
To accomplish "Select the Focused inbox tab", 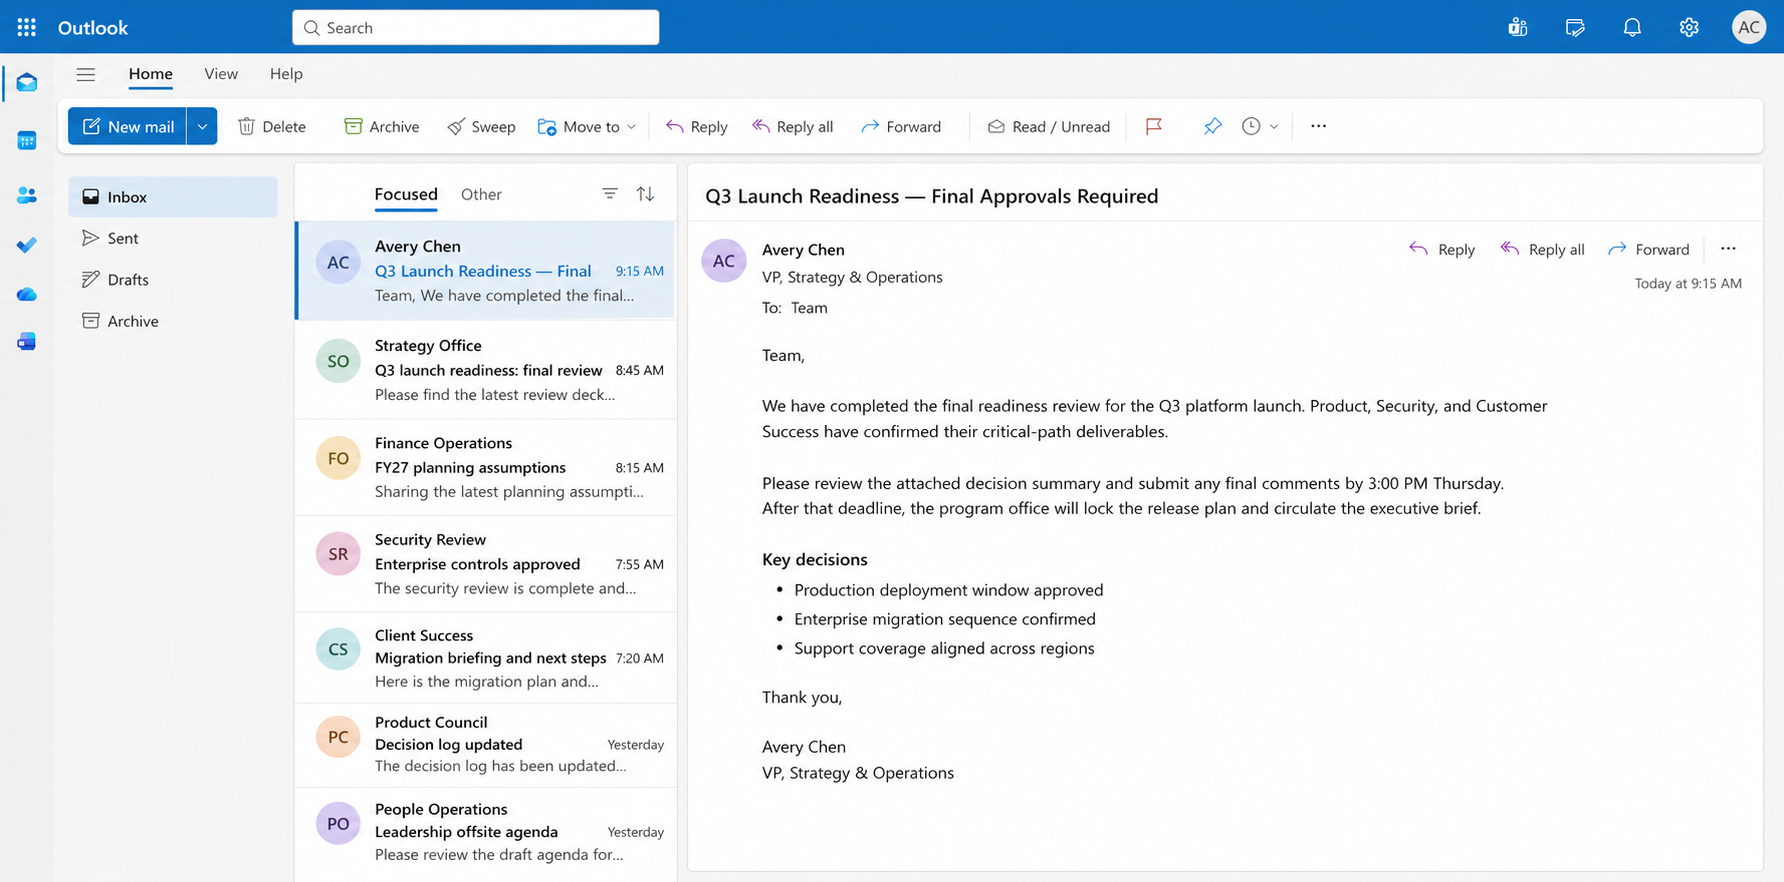I will 406,194.
